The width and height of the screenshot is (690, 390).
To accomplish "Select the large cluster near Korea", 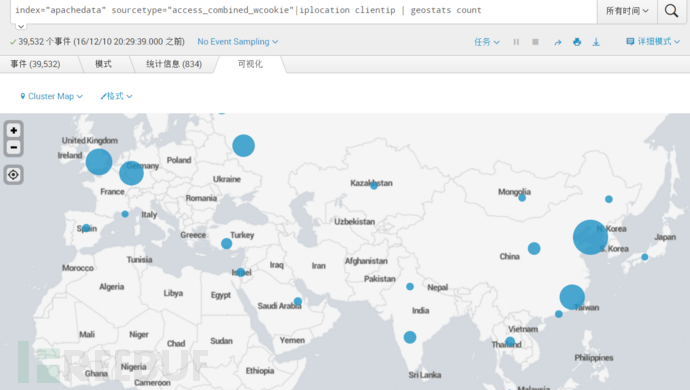I will tap(591, 237).
